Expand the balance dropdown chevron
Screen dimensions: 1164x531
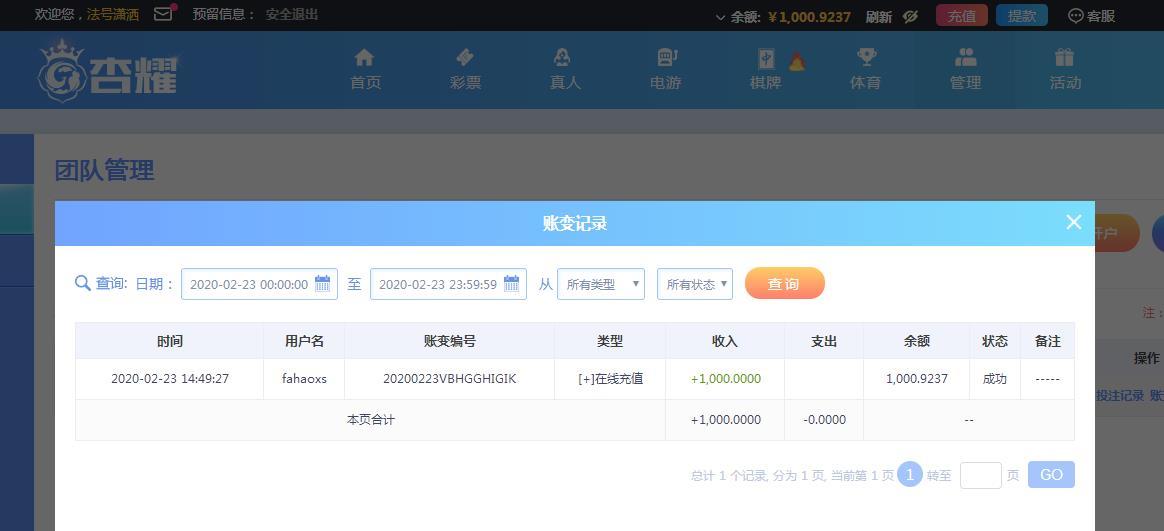(x=720, y=17)
